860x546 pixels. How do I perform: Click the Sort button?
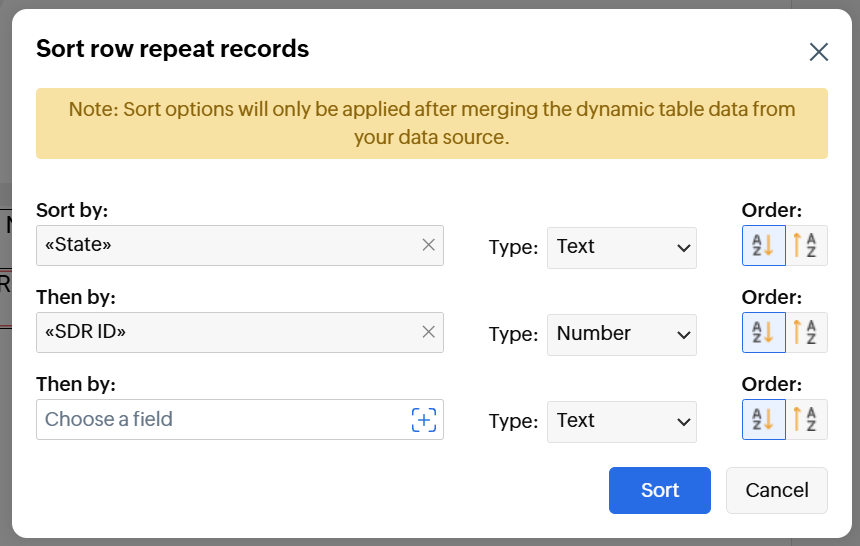coord(659,490)
